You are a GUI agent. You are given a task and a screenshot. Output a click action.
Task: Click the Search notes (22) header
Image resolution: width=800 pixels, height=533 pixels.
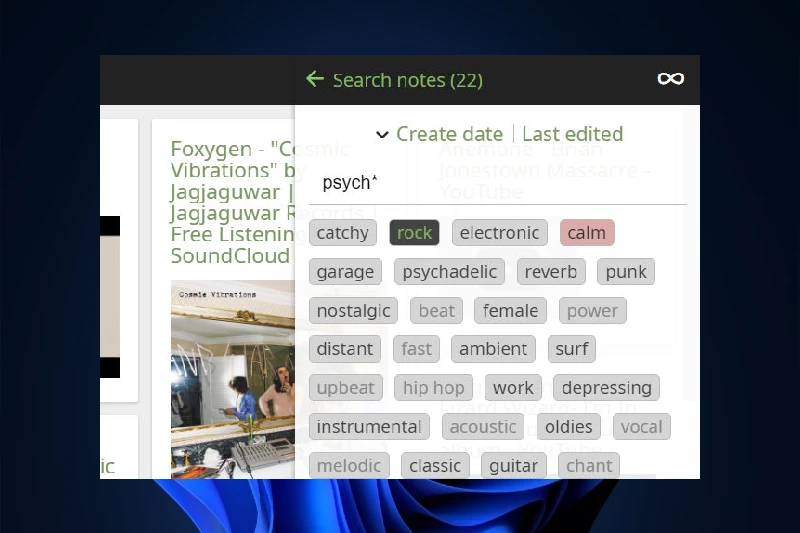click(x=408, y=80)
